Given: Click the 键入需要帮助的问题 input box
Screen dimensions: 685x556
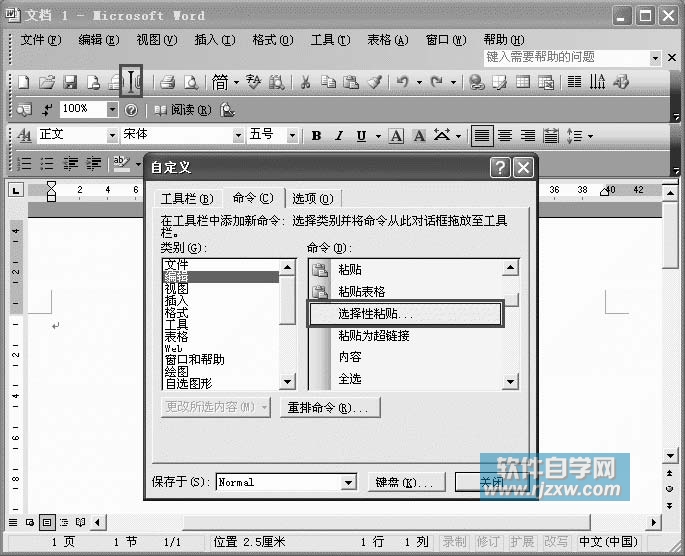Looking at the screenshot, I should point(567,58).
